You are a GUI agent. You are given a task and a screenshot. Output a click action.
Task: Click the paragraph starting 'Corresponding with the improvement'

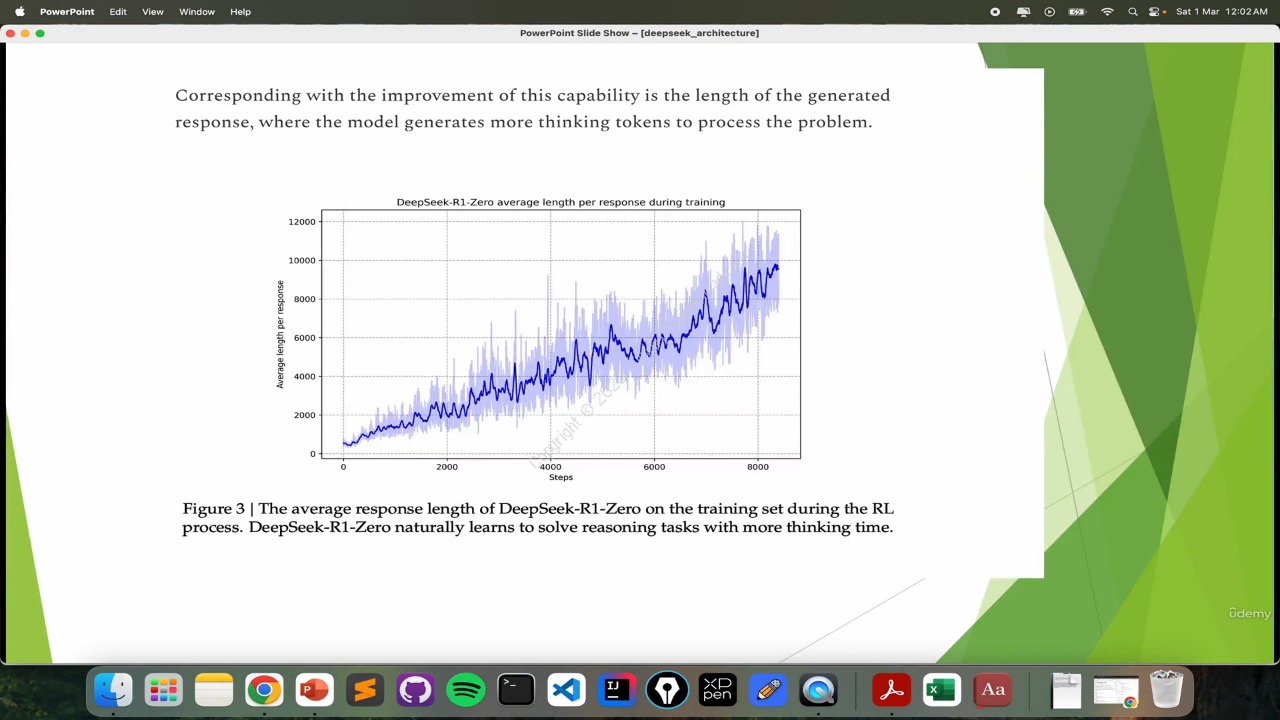coord(532,108)
